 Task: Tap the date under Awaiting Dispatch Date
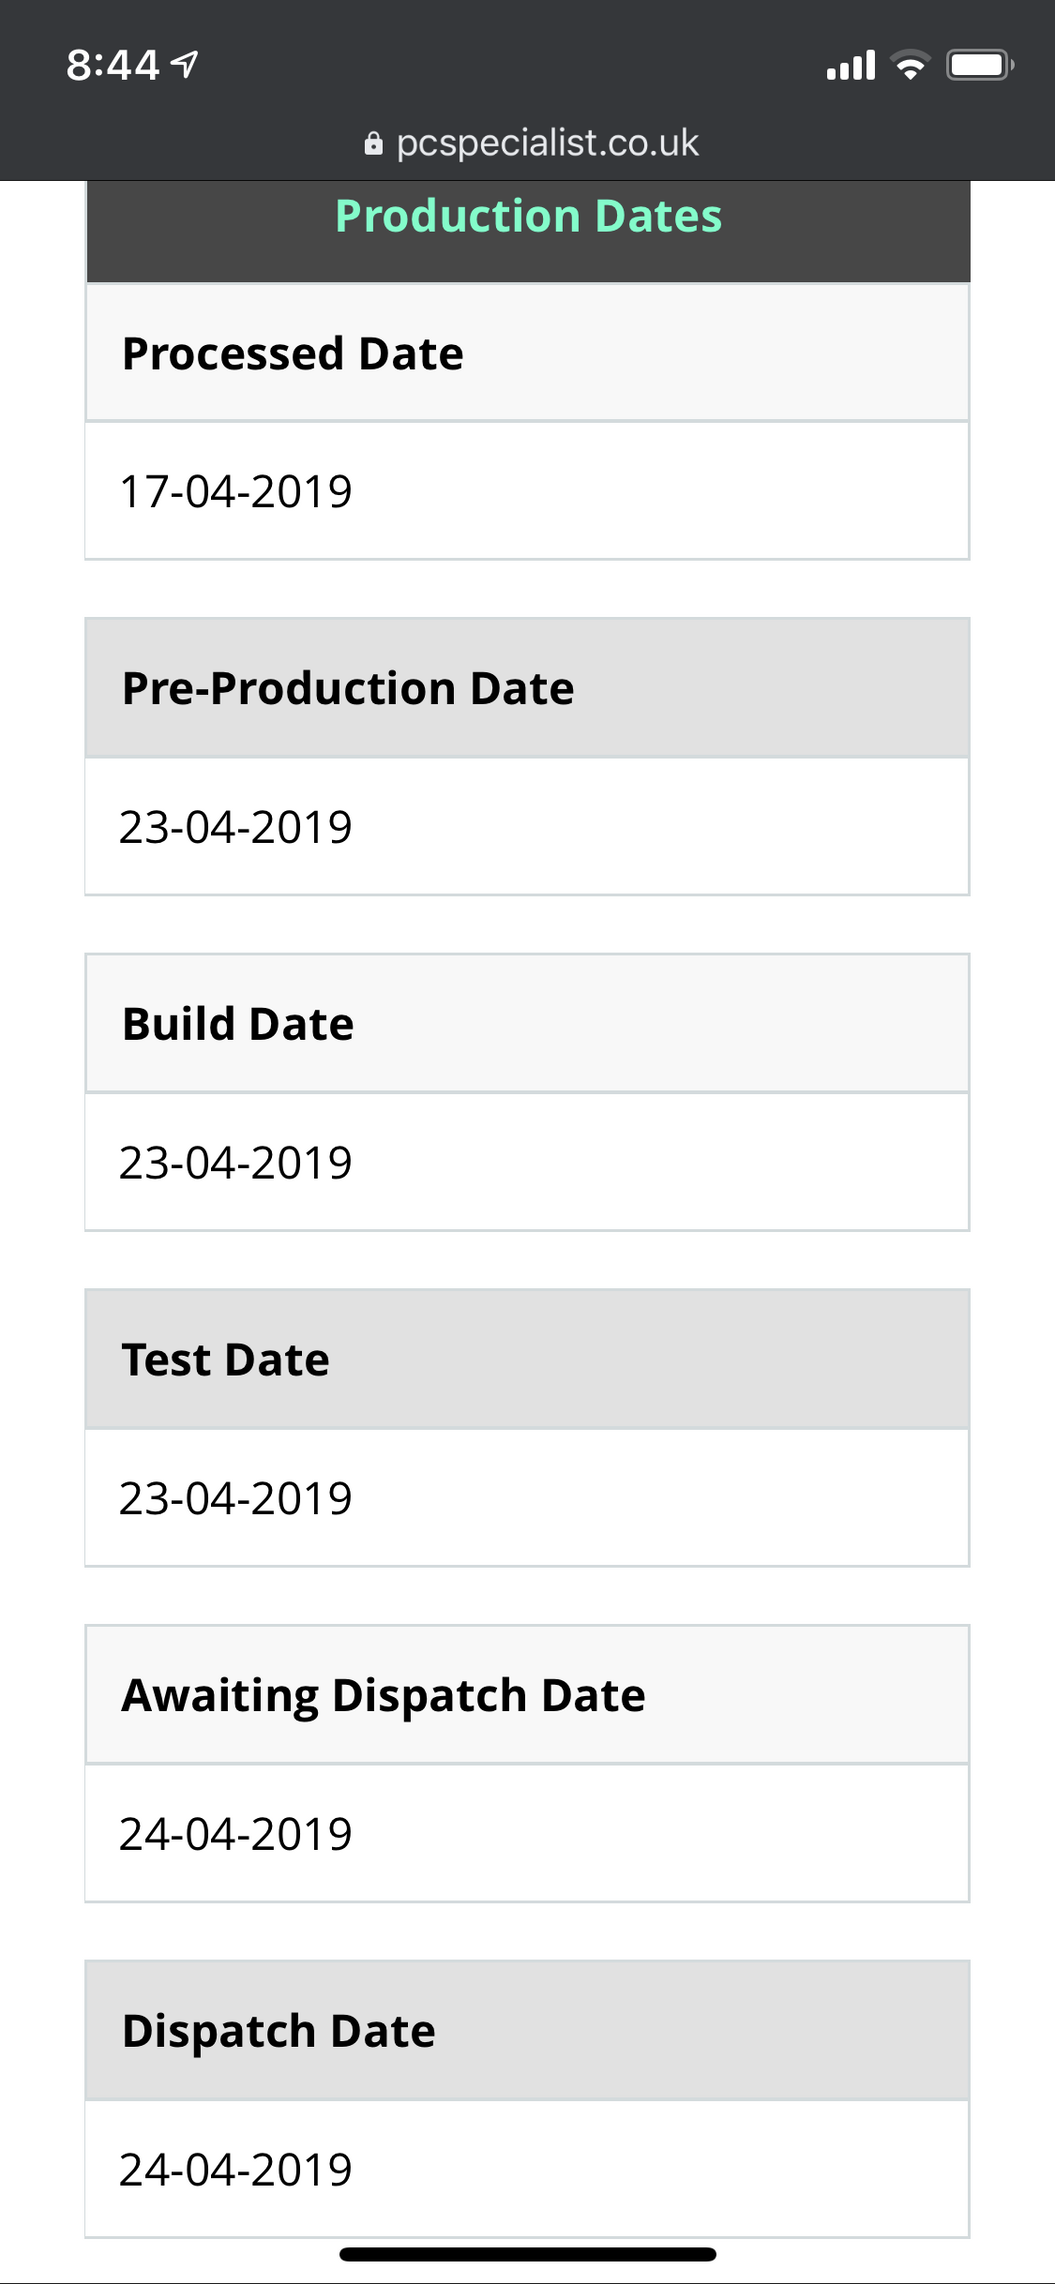pyautogui.click(x=236, y=1834)
